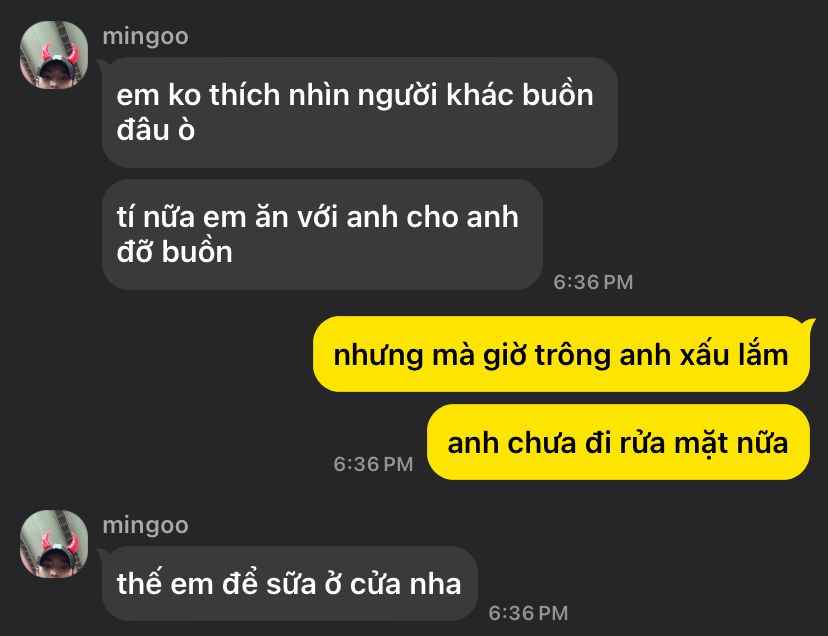Click the 6:36 PM timestamp after the last message
Viewport: 828px width, 636px height.
528,613
